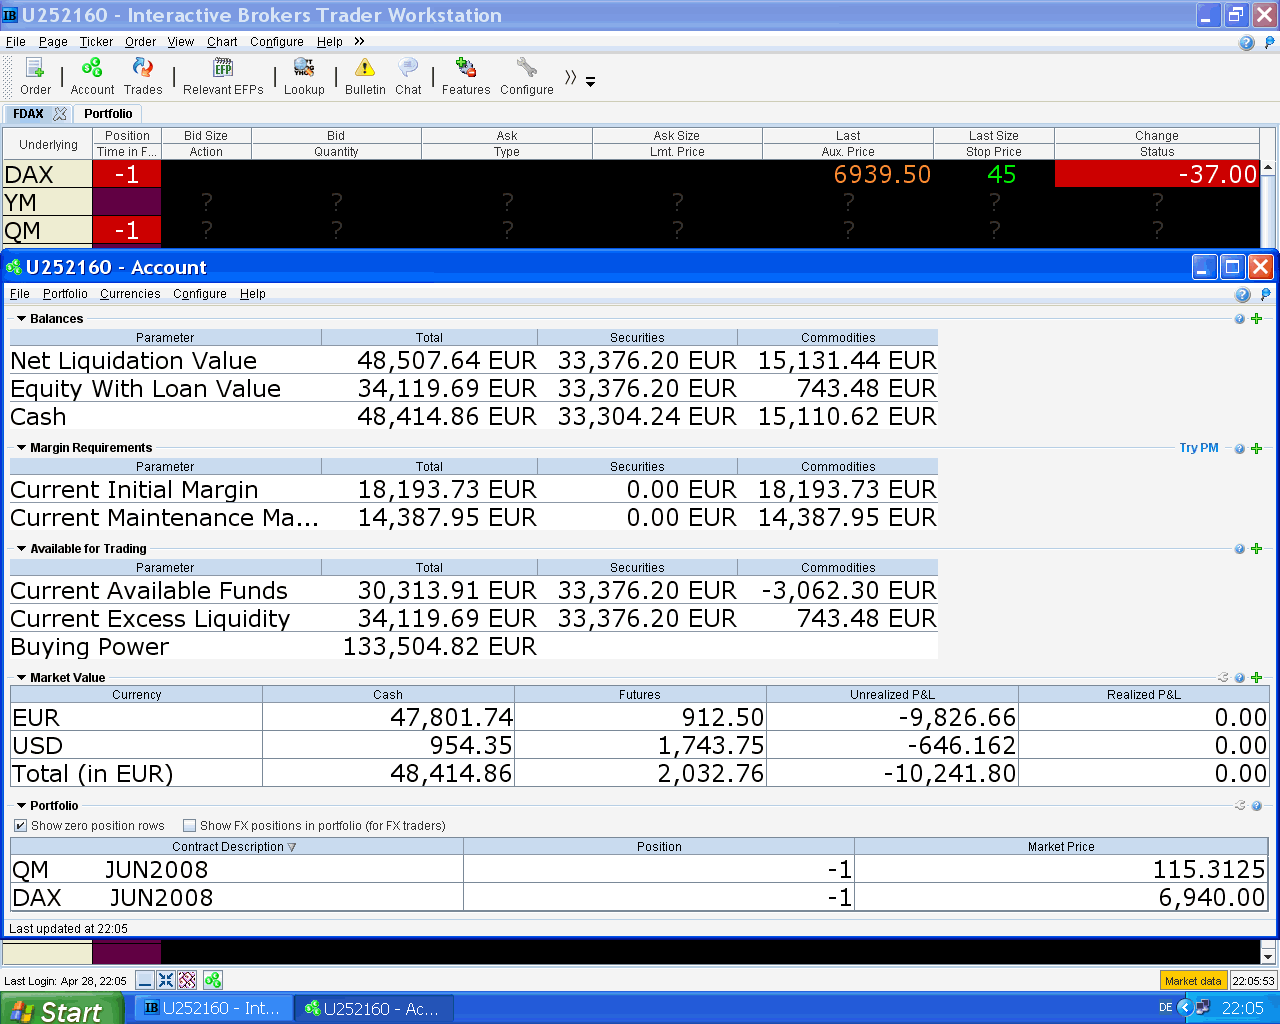Open the Chat toolbar icon

tap(408, 76)
